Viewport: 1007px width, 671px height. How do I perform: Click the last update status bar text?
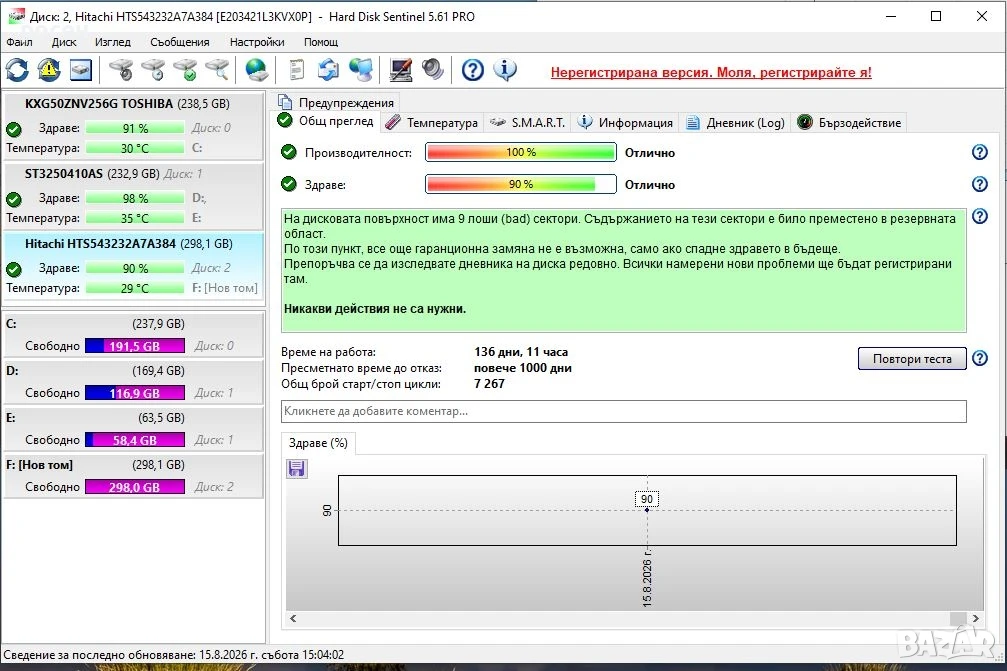point(173,655)
